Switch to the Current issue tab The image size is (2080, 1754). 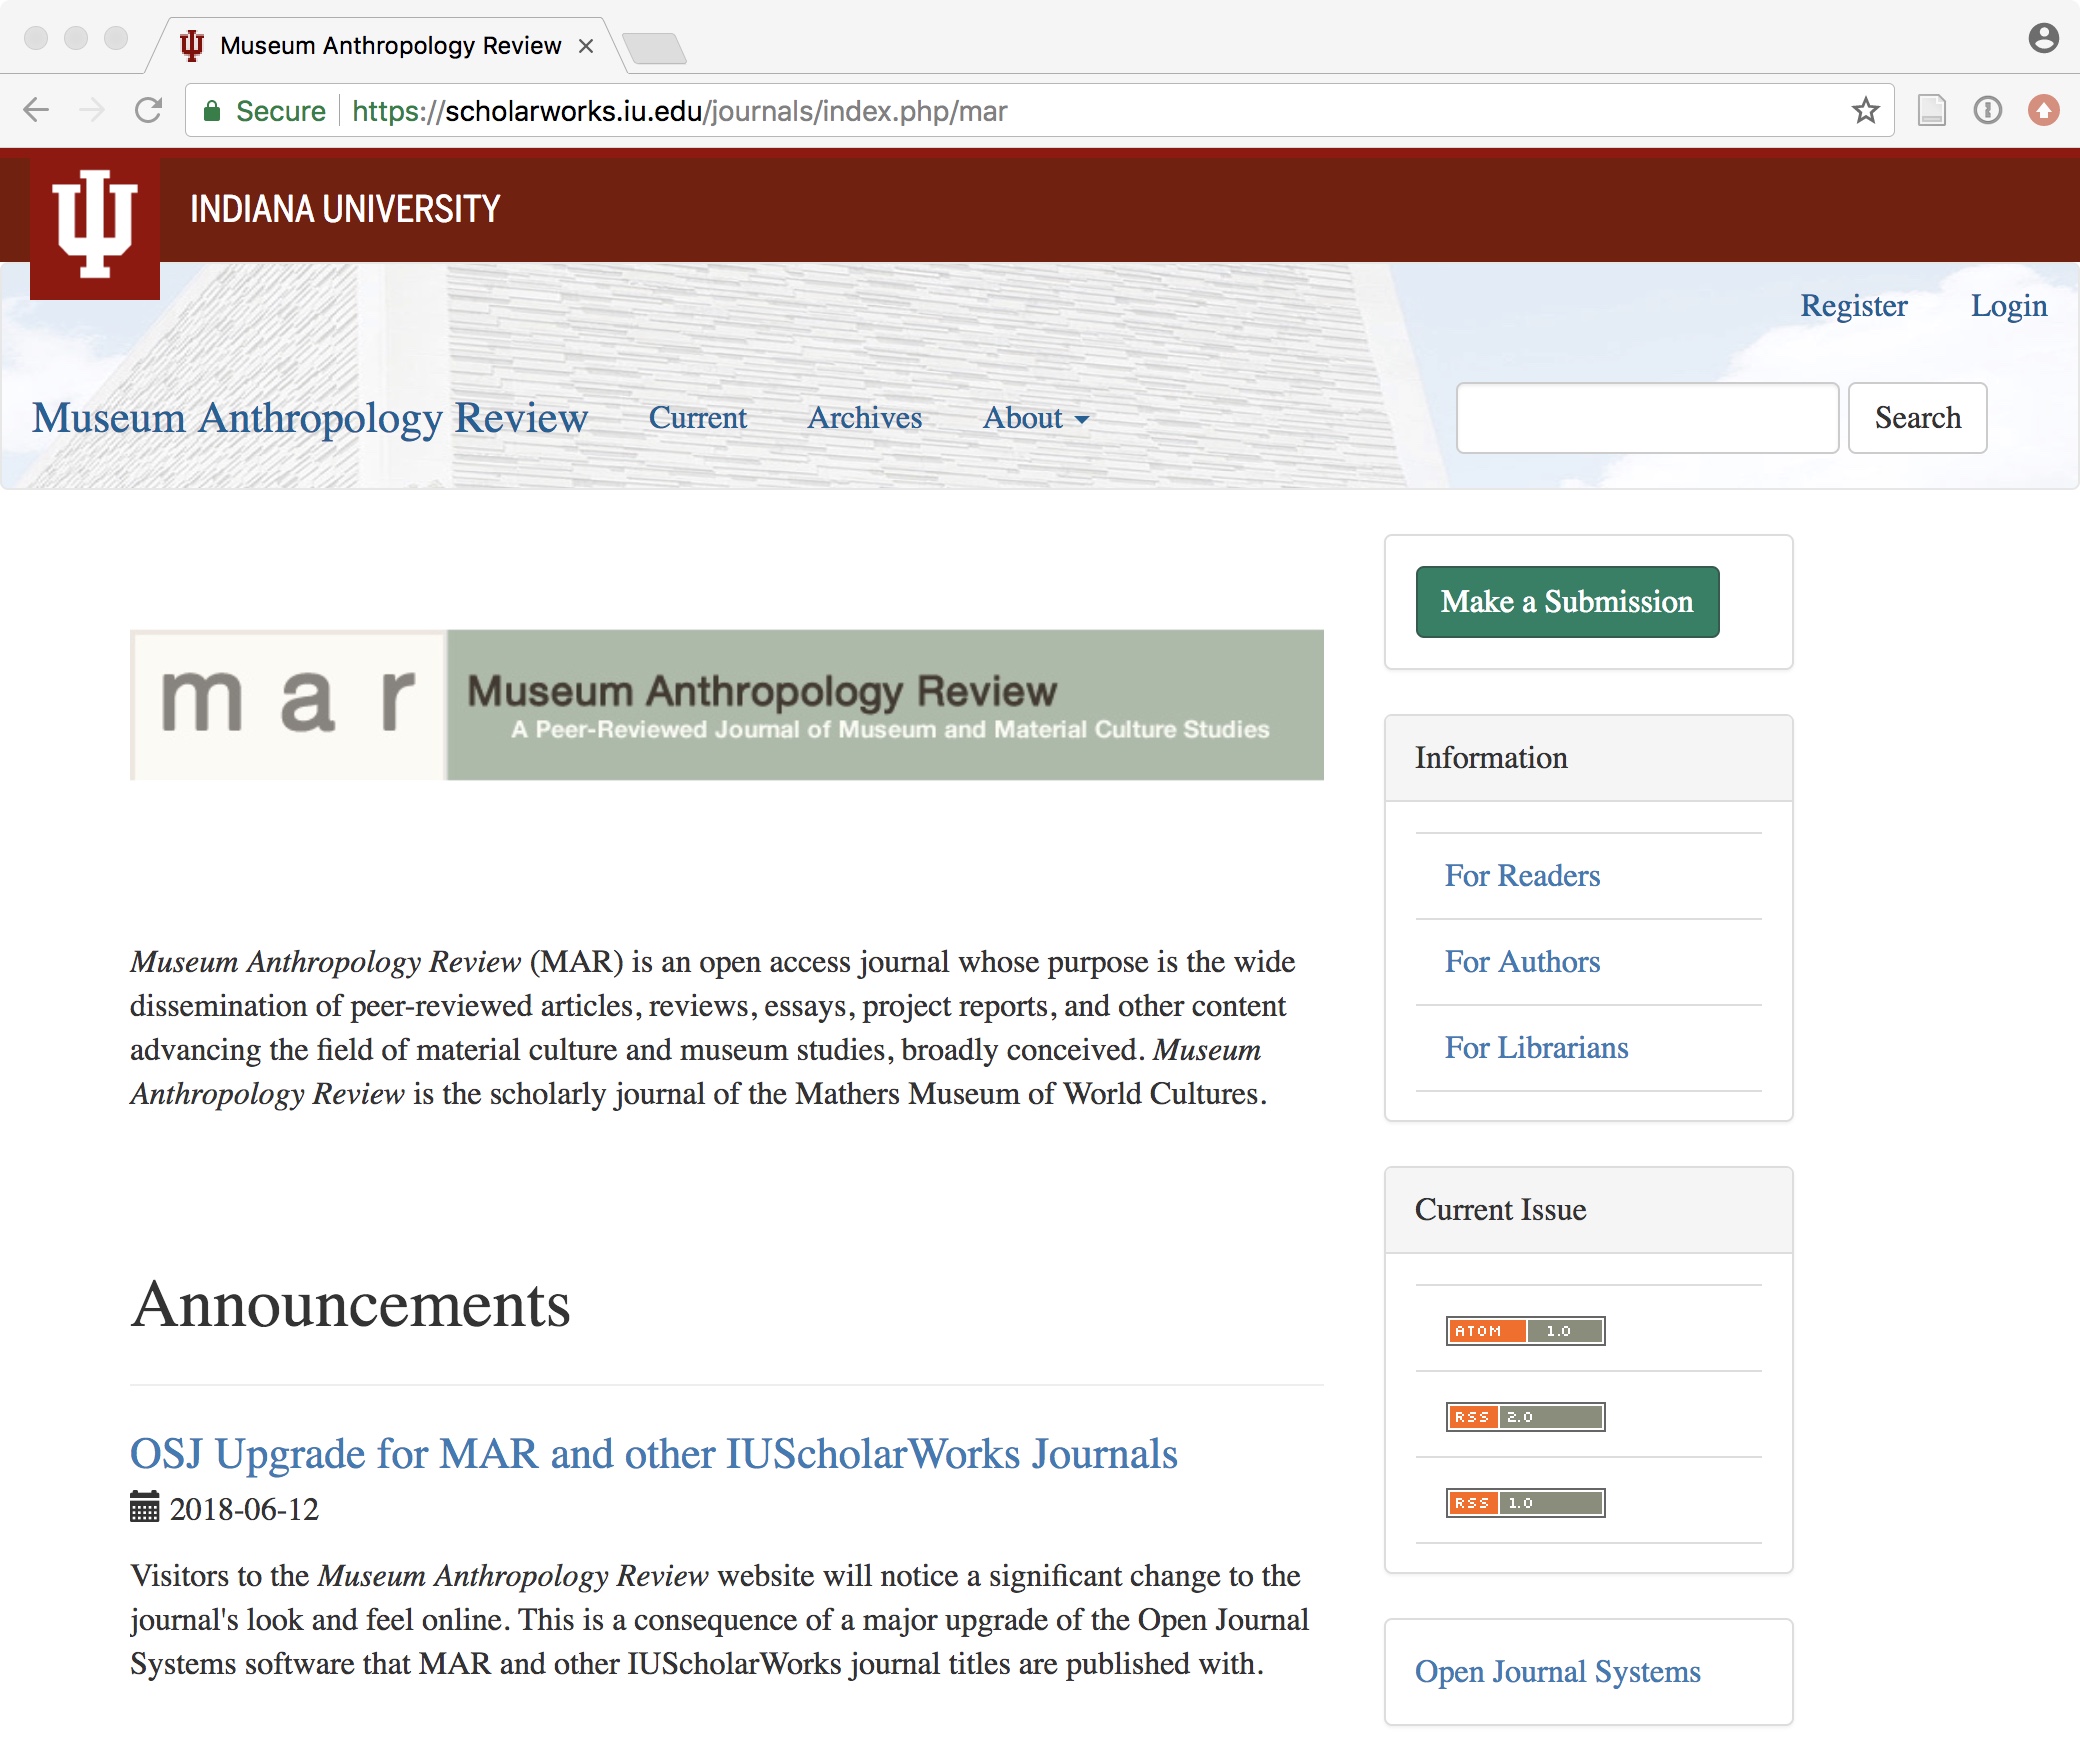coord(697,418)
